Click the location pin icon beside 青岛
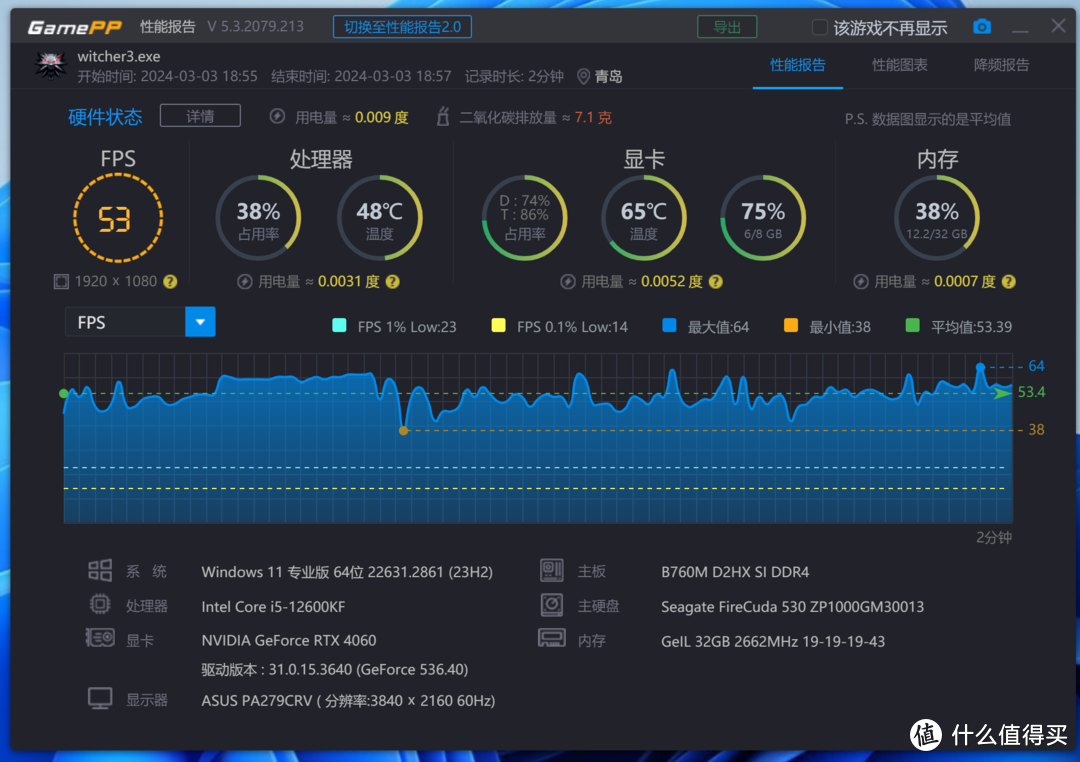This screenshot has height=762, width=1080. click(x=583, y=76)
